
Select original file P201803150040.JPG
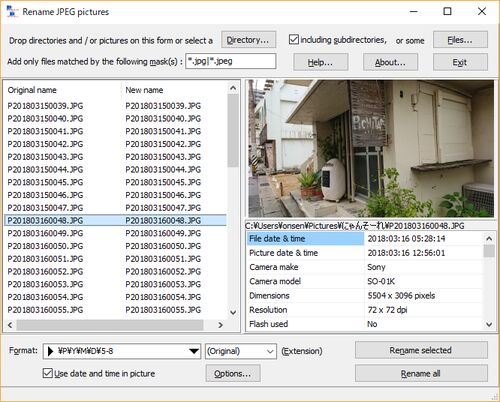pos(45,119)
